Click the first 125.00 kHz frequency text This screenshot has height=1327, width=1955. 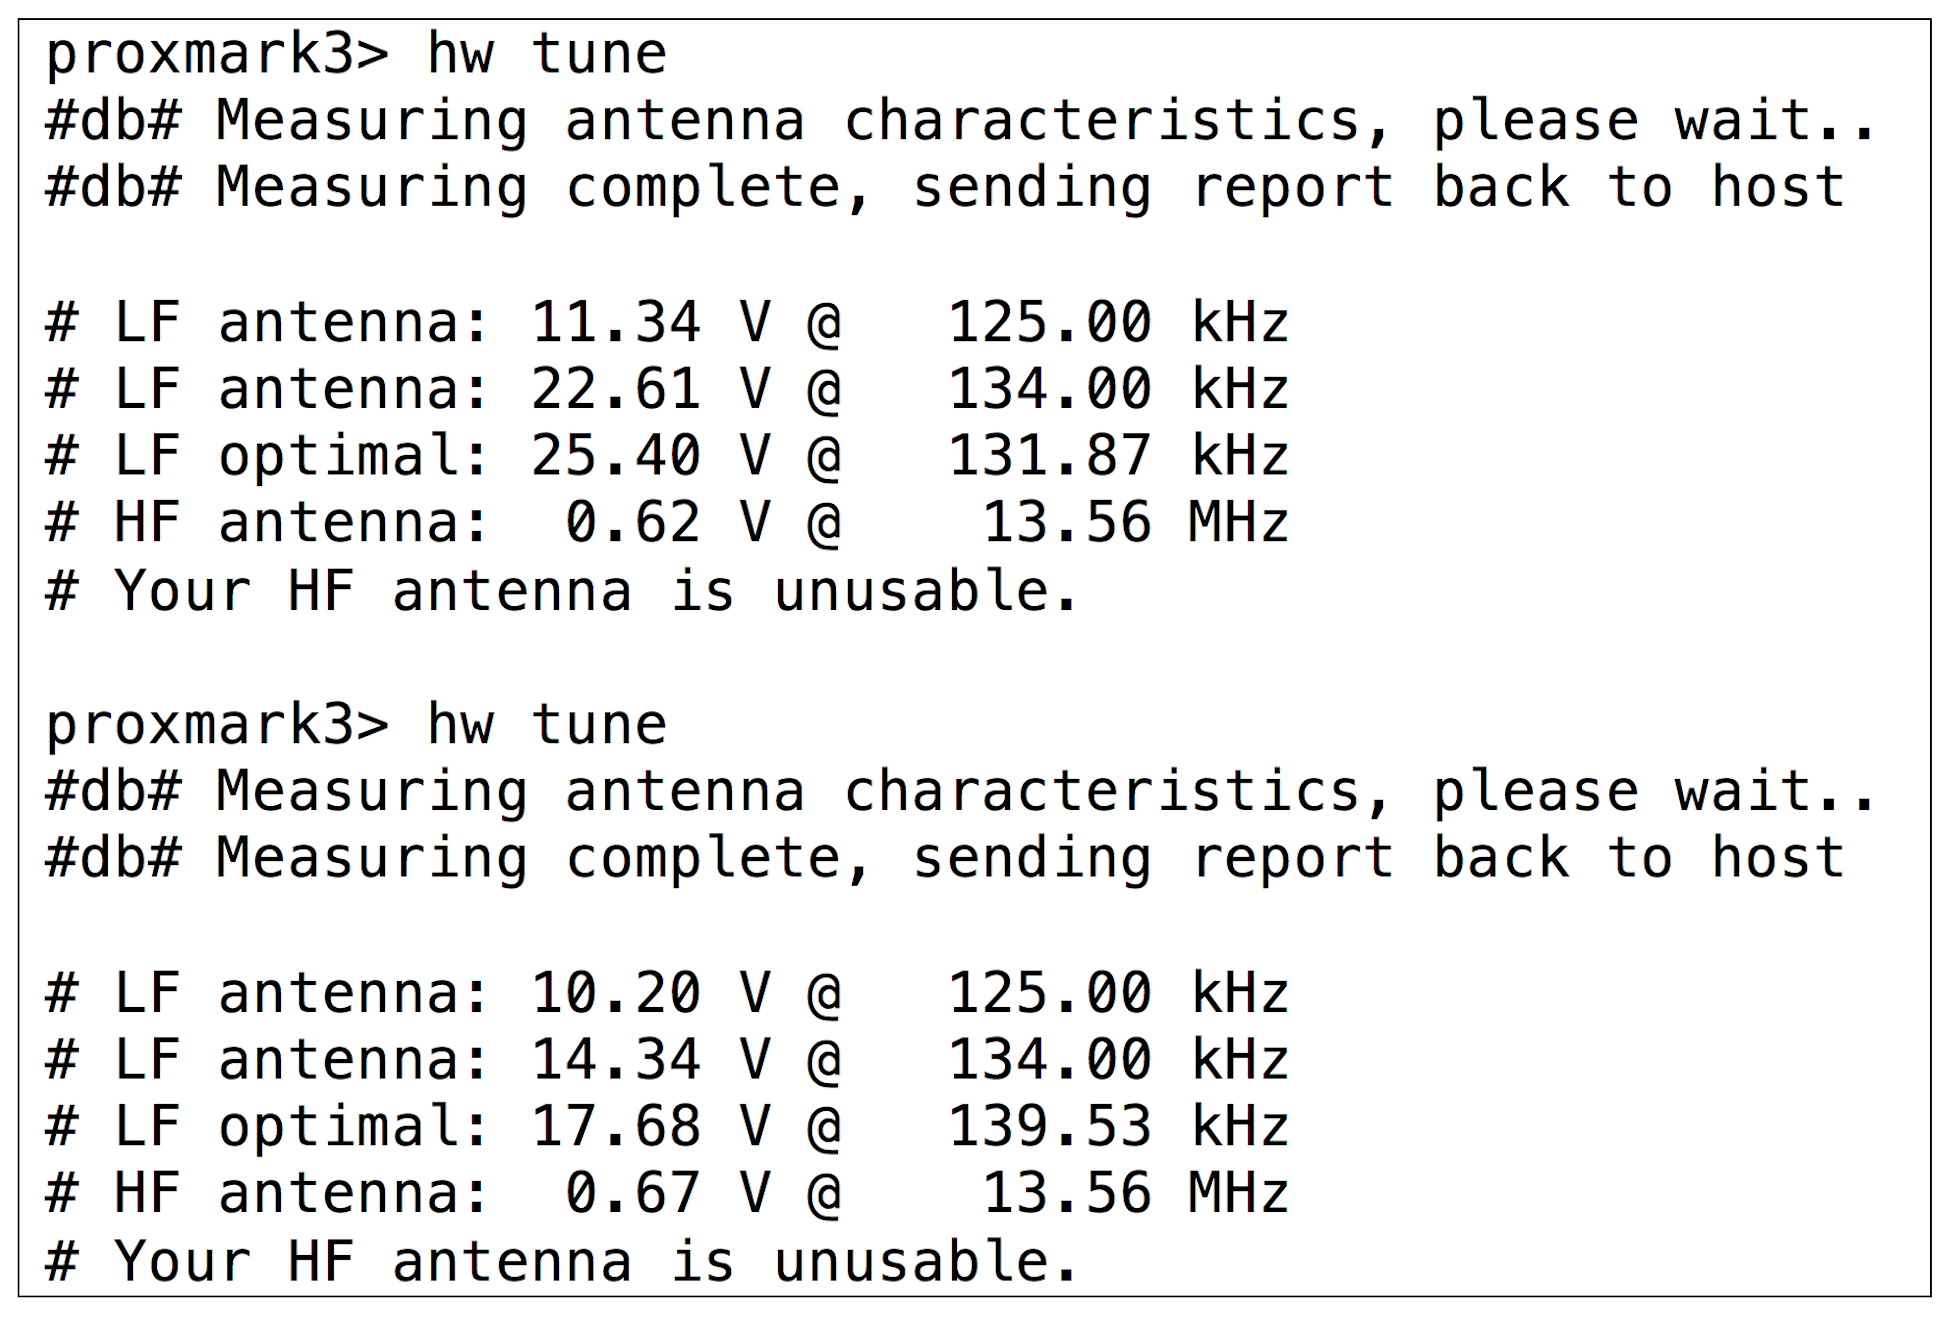pos(1119,323)
